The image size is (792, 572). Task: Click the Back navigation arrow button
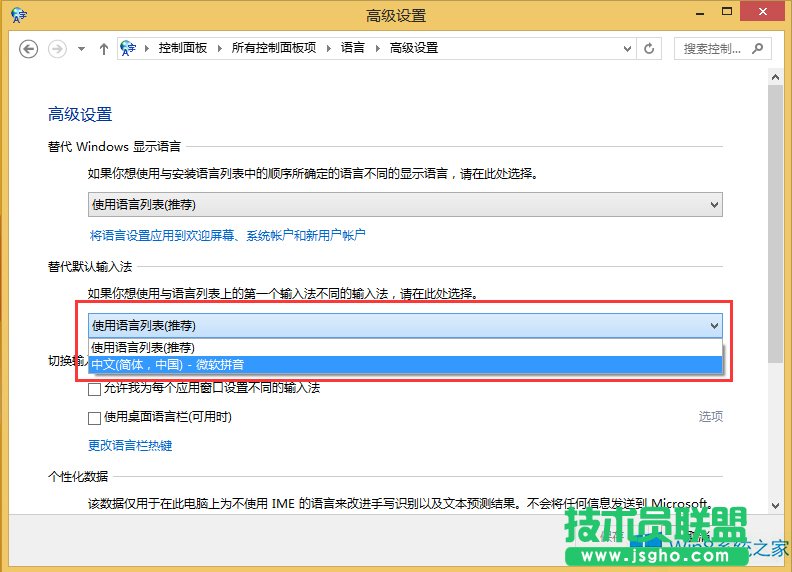28,48
